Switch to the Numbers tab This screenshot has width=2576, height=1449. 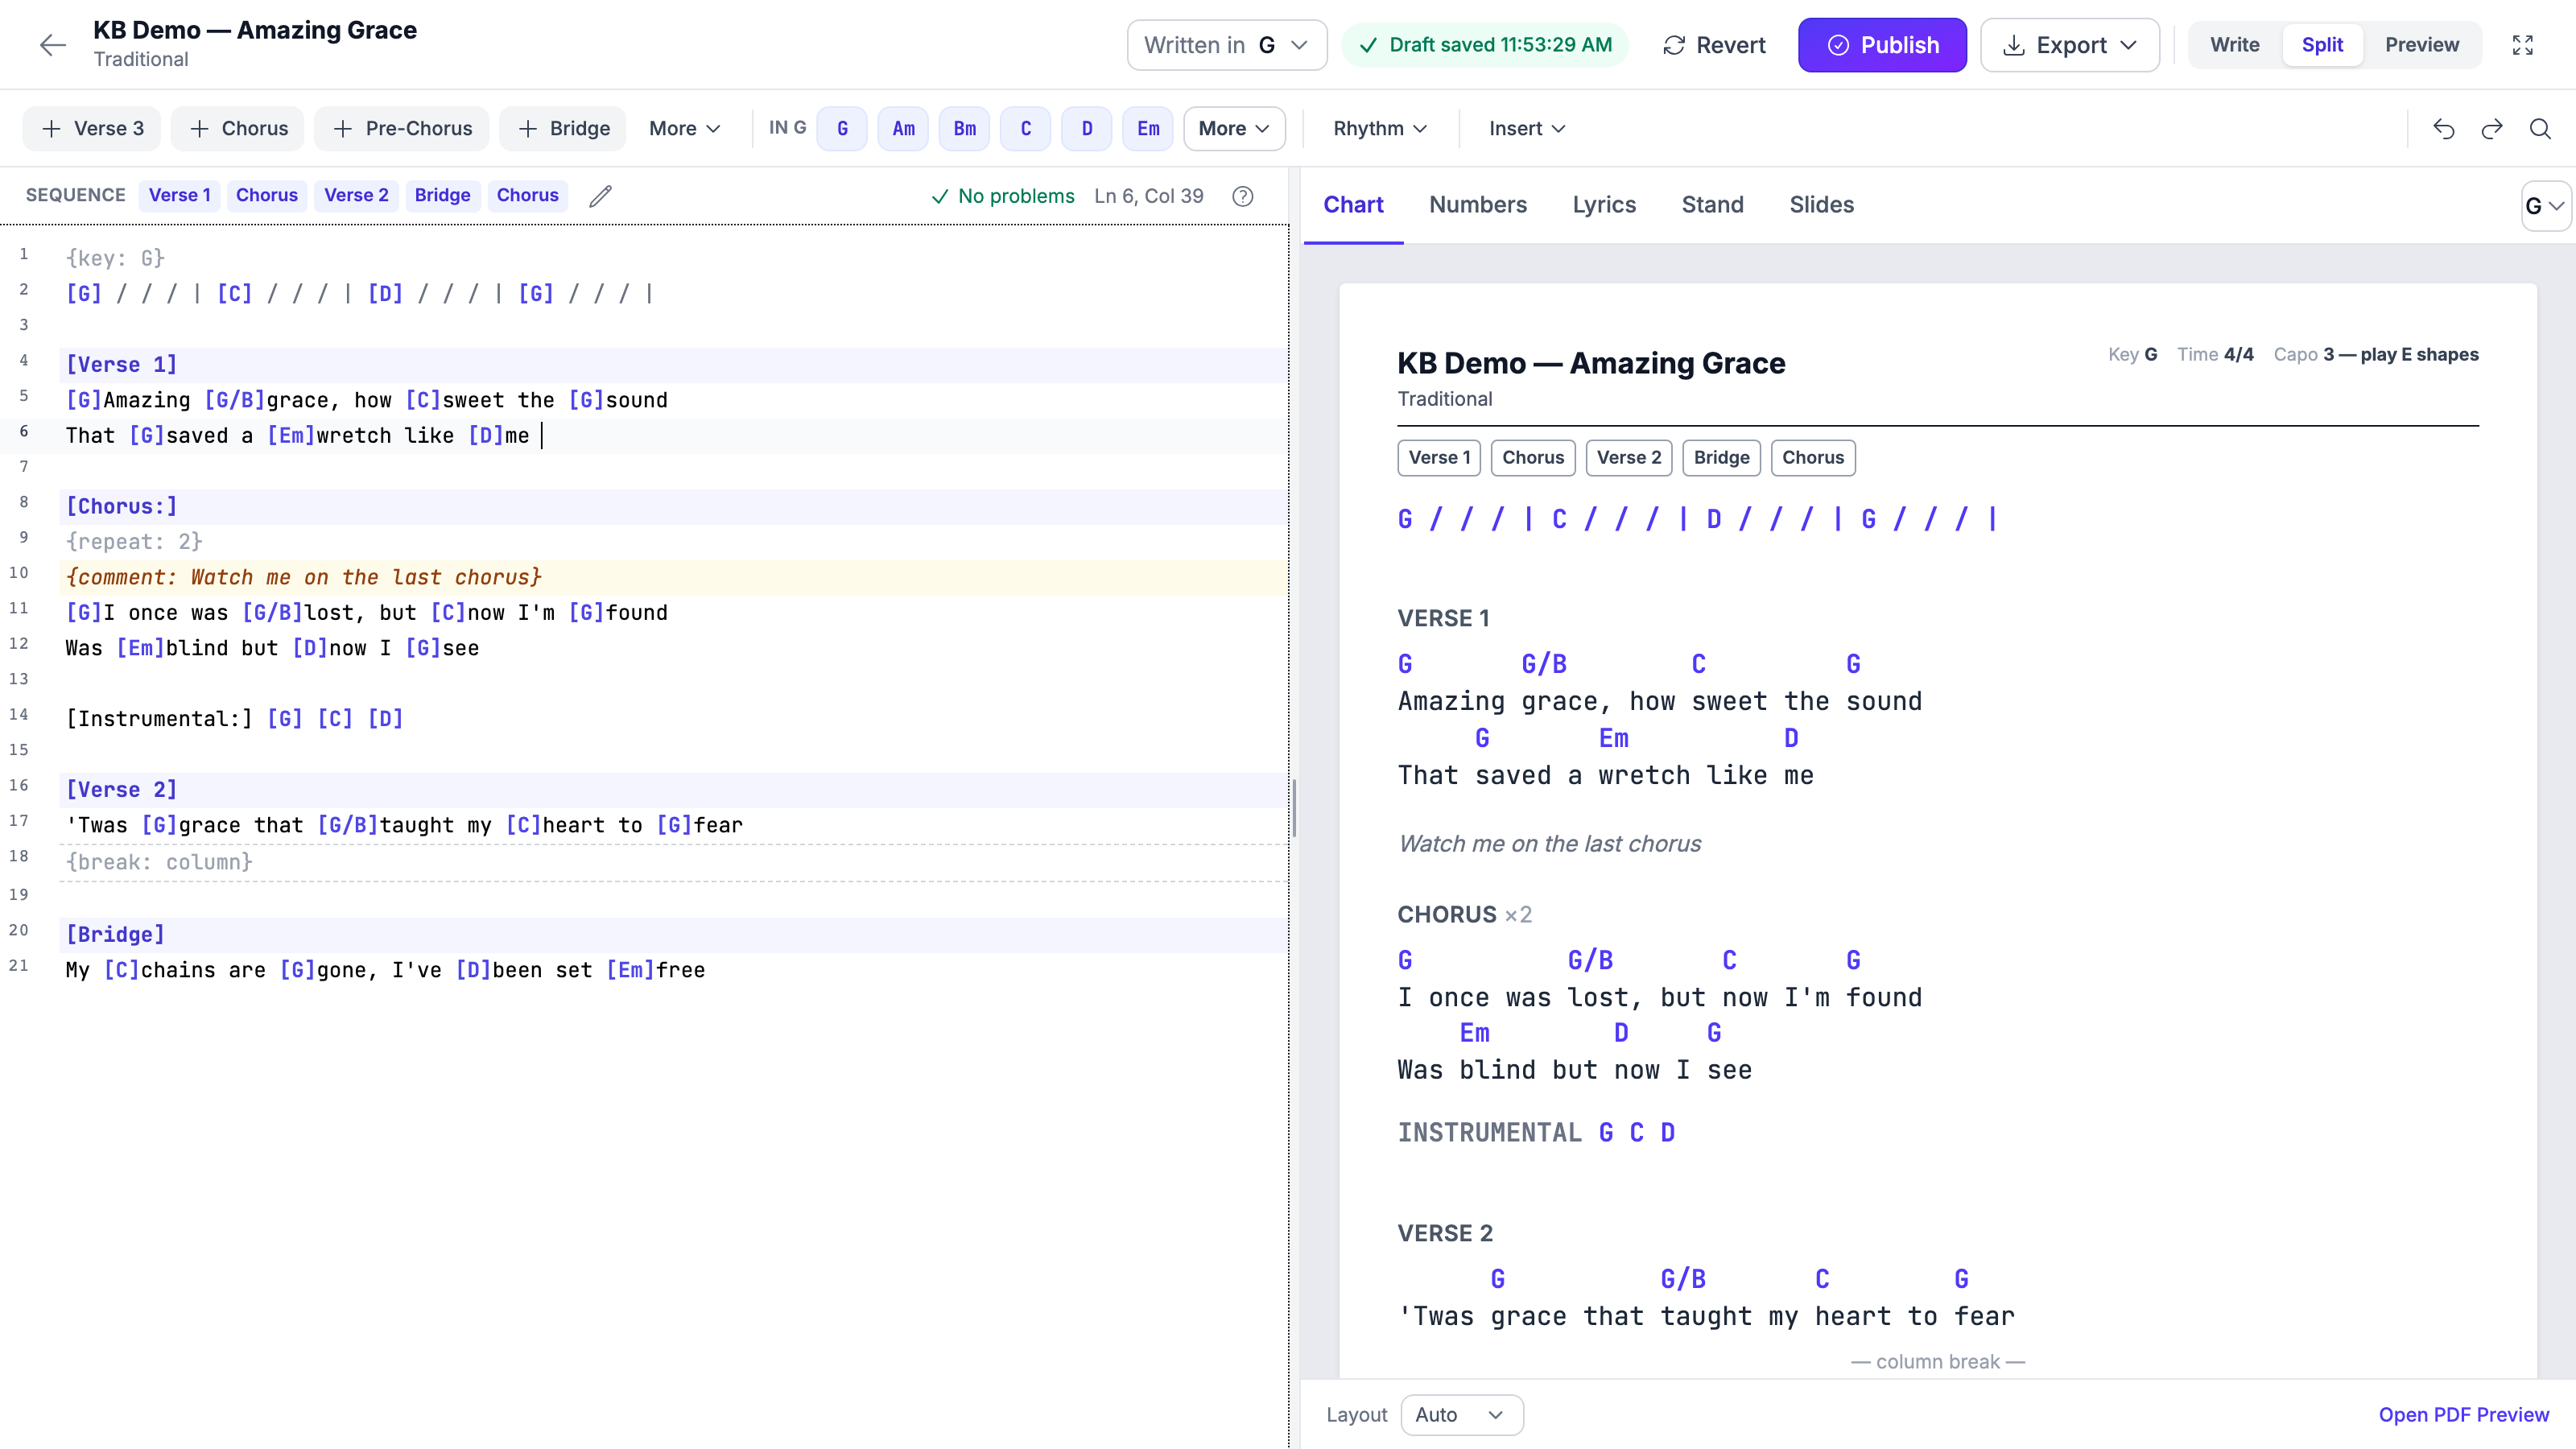coord(1478,205)
